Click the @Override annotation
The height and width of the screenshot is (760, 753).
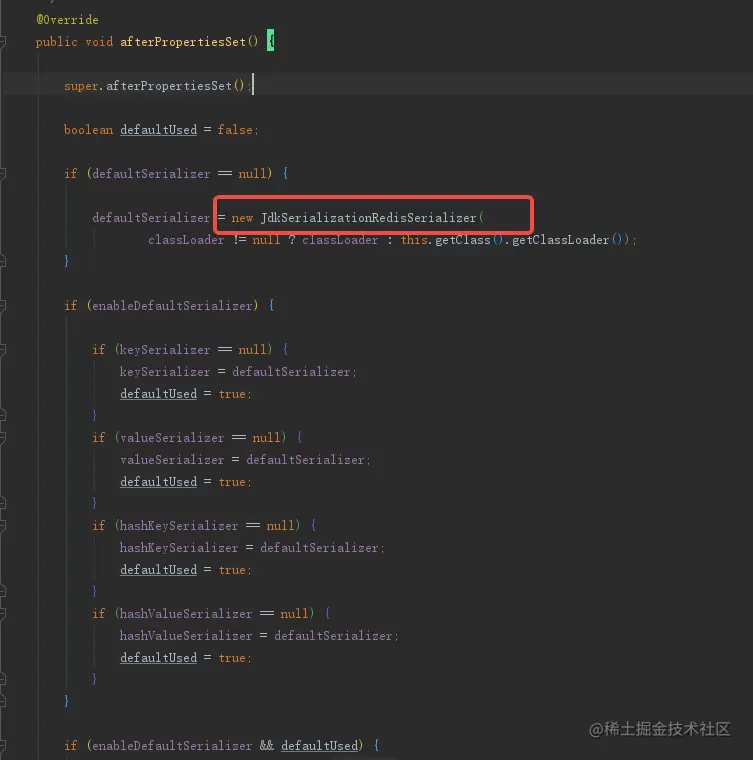67,20
